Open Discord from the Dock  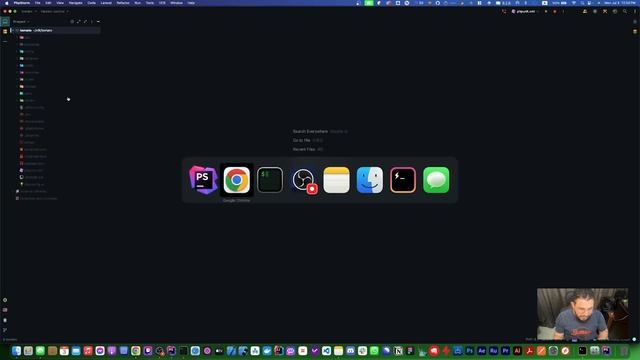coord(350,351)
